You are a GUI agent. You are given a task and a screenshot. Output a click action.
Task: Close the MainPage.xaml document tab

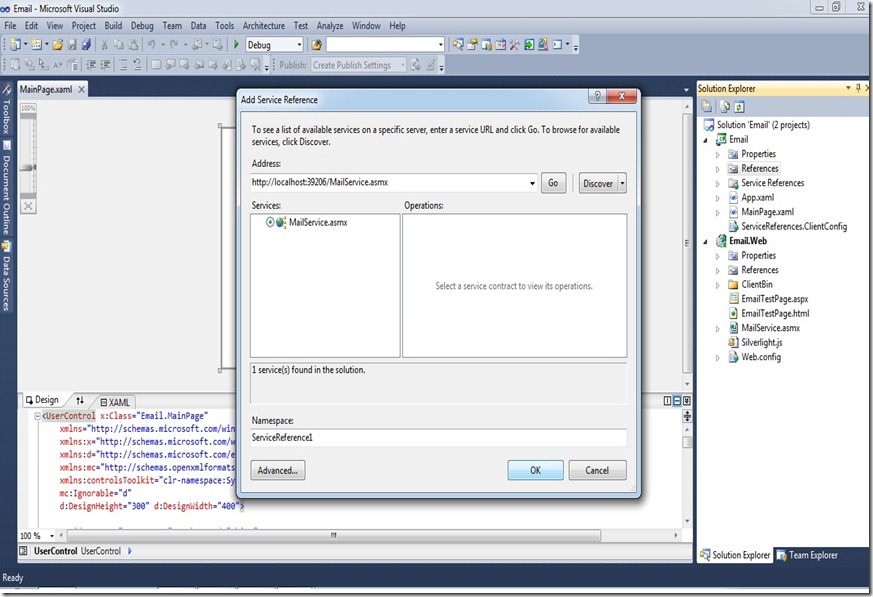pos(81,89)
